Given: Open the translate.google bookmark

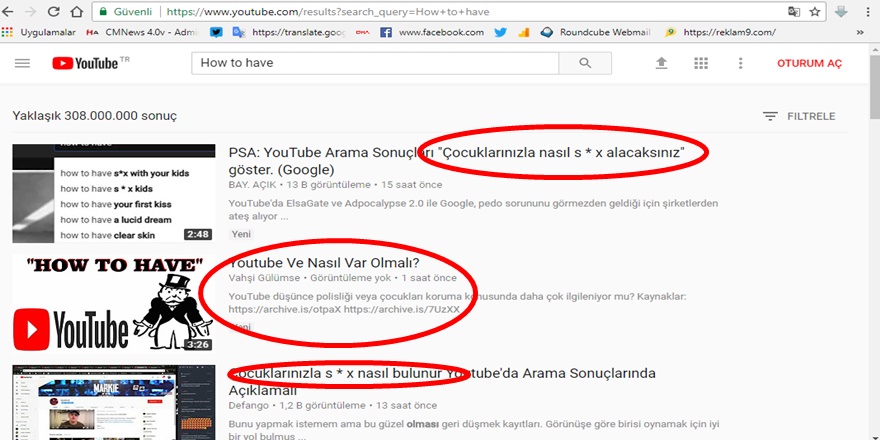Looking at the screenshot, I should point(289,33).
